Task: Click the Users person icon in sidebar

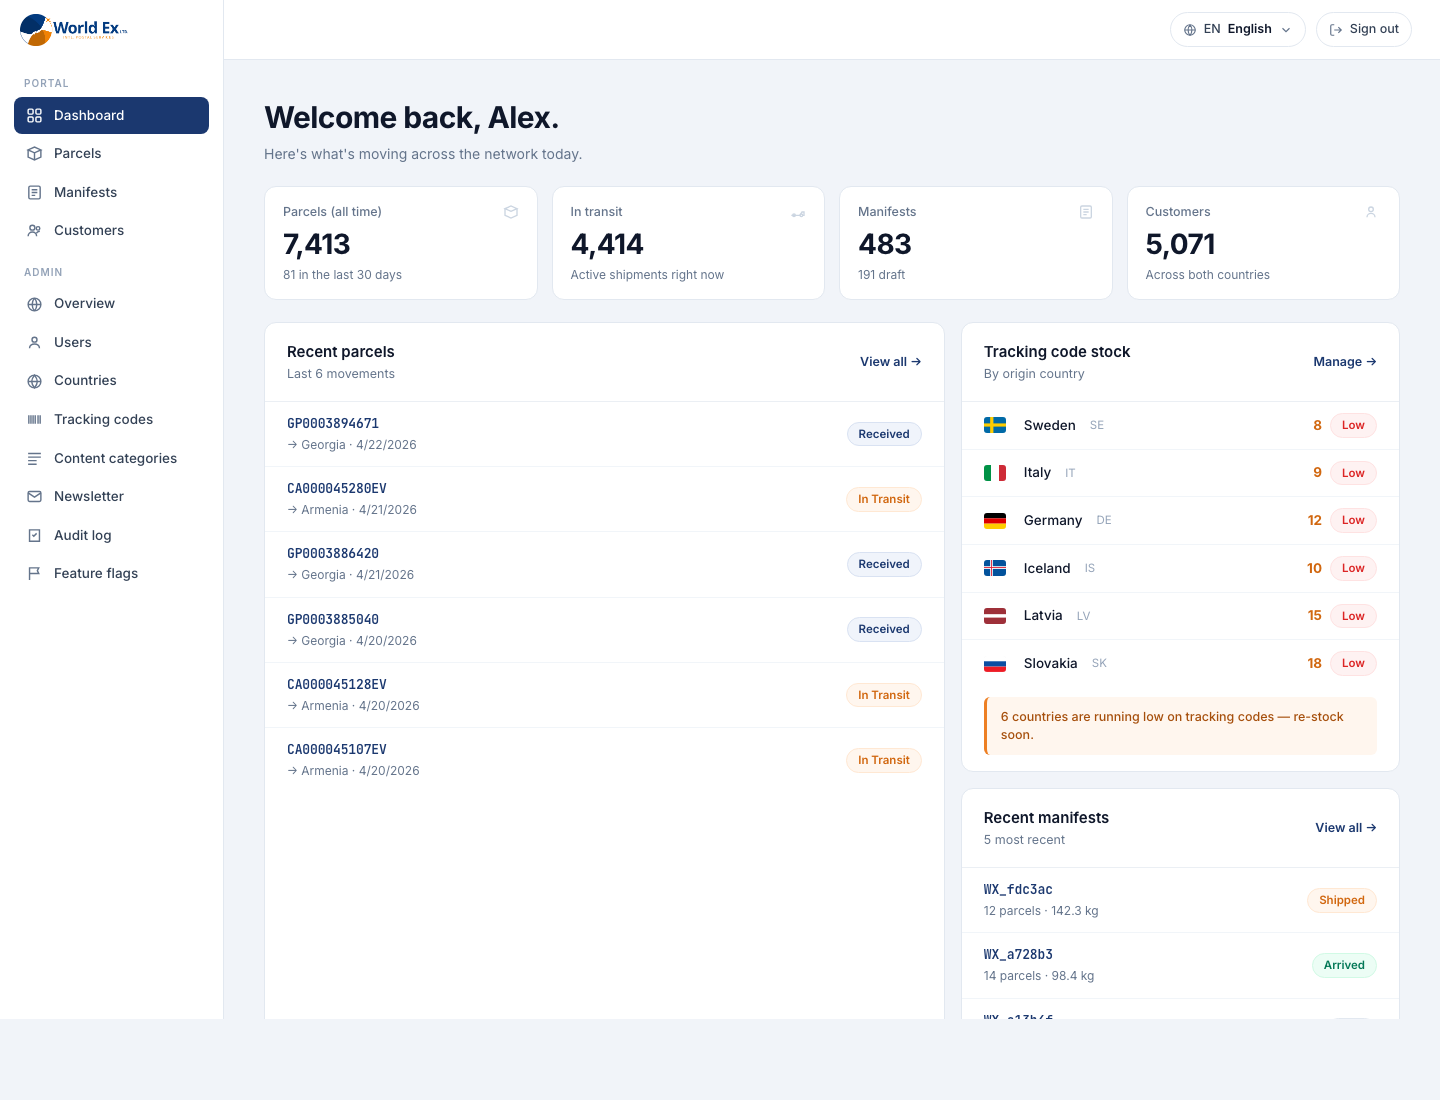Action: (34, 342)
